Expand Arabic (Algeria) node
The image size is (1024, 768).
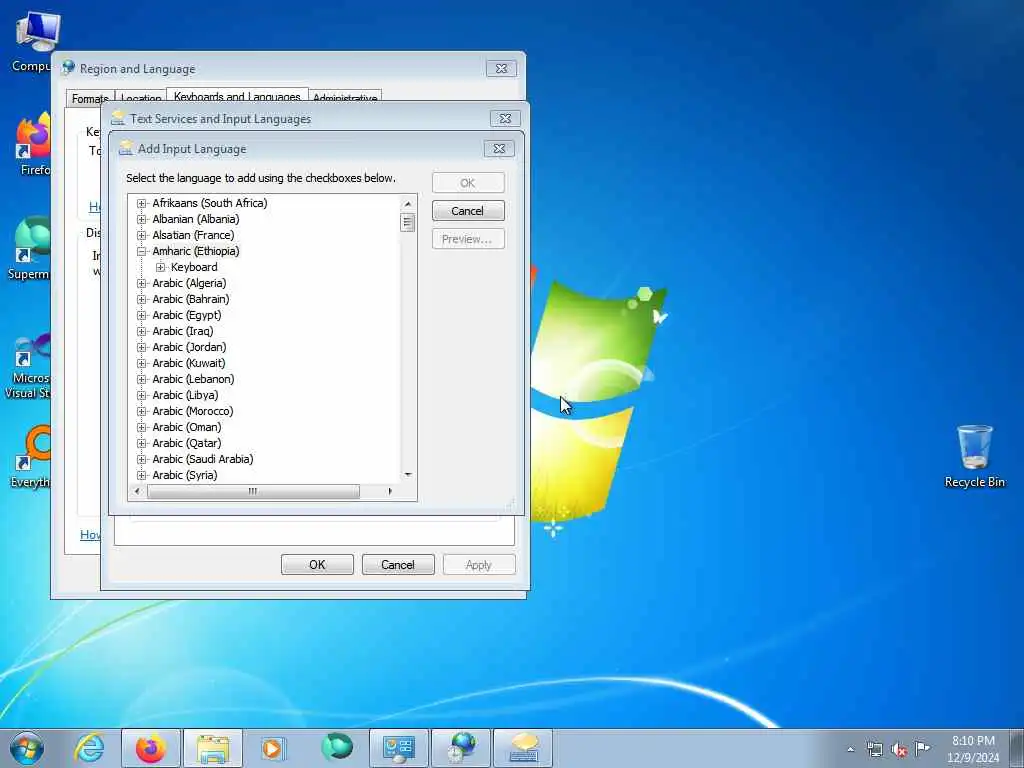tap(142, 283)
